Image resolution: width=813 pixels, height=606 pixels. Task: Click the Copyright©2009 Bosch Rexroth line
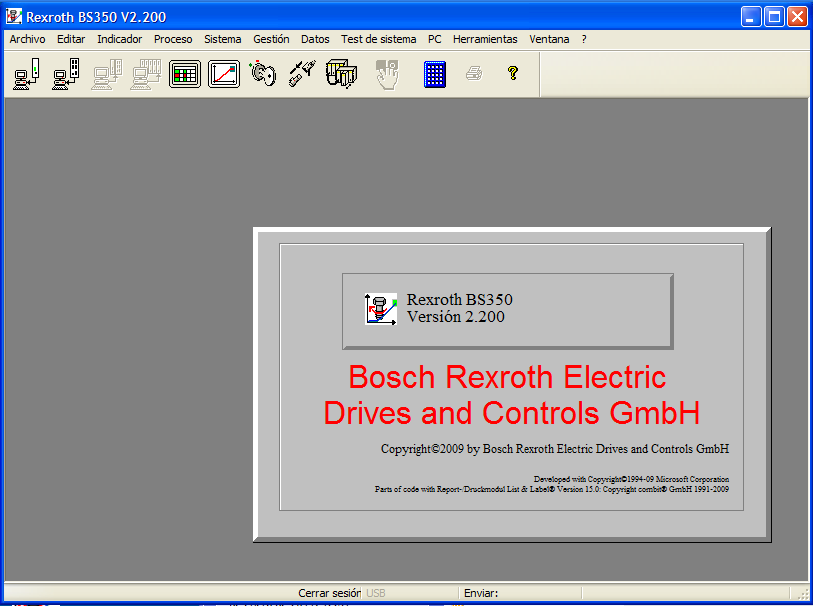555,449
